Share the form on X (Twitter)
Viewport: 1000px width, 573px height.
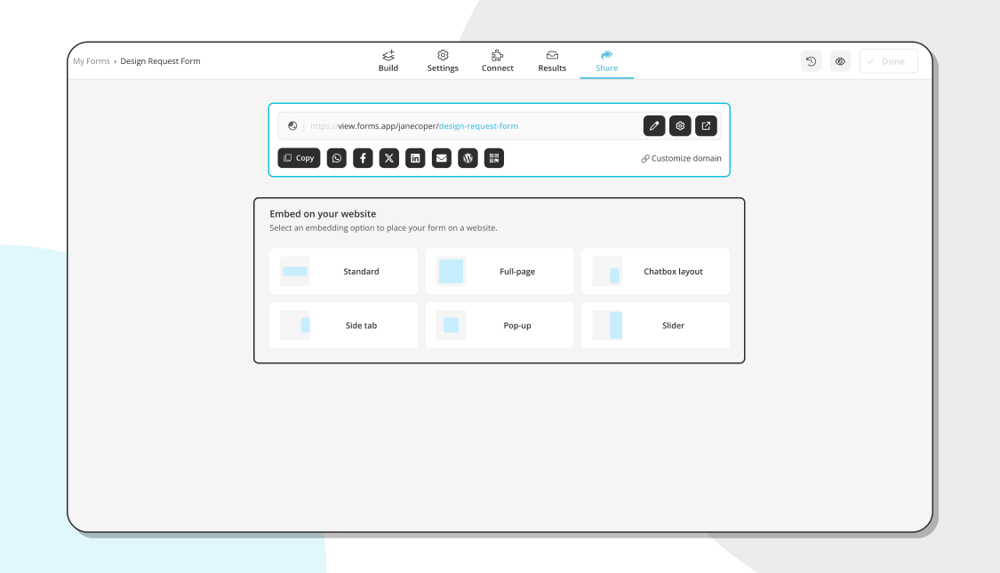pyautogui.click(x=389, y=158)
